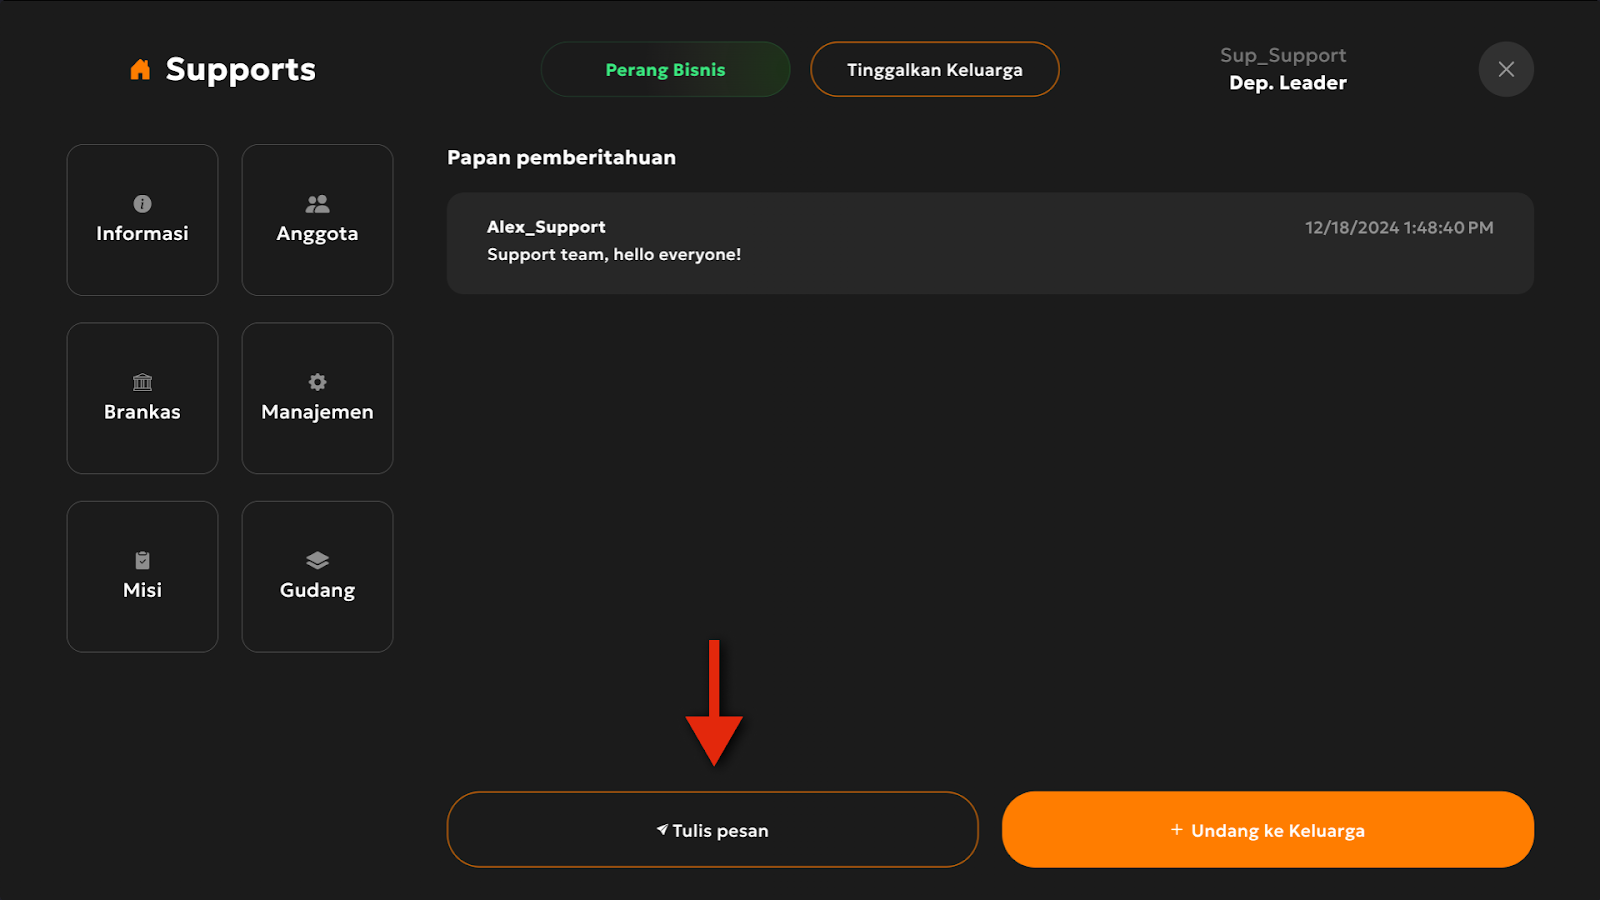Open the Gudang warehouse section
The width and height of the screenshot is (1600, 900).
coord(317,577)
